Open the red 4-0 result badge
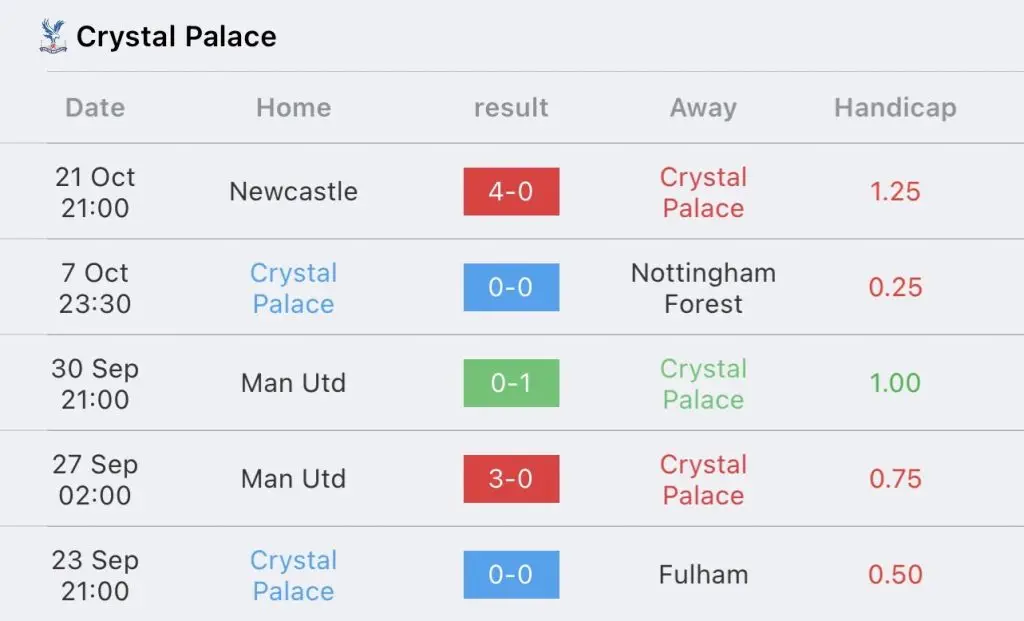Screen dimensions: 1024x621 [x=511, y=191]
